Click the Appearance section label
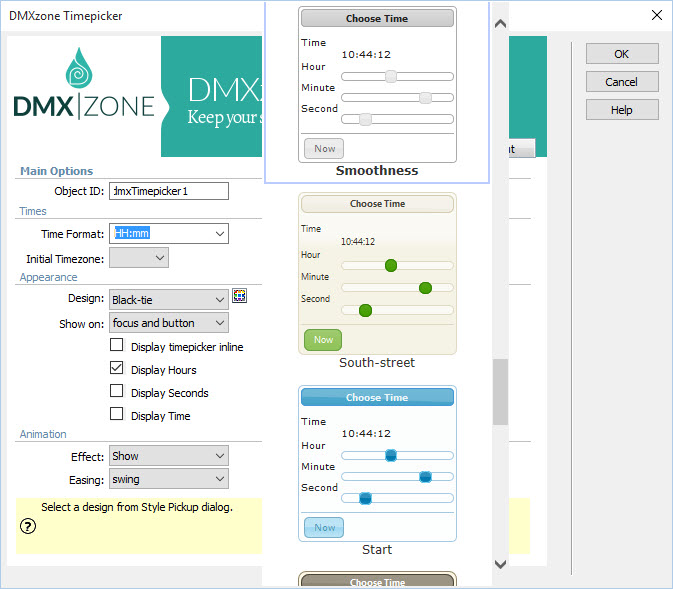Image resolution: width=673 pixels, height=589 pixels. (x=49, y=277)
